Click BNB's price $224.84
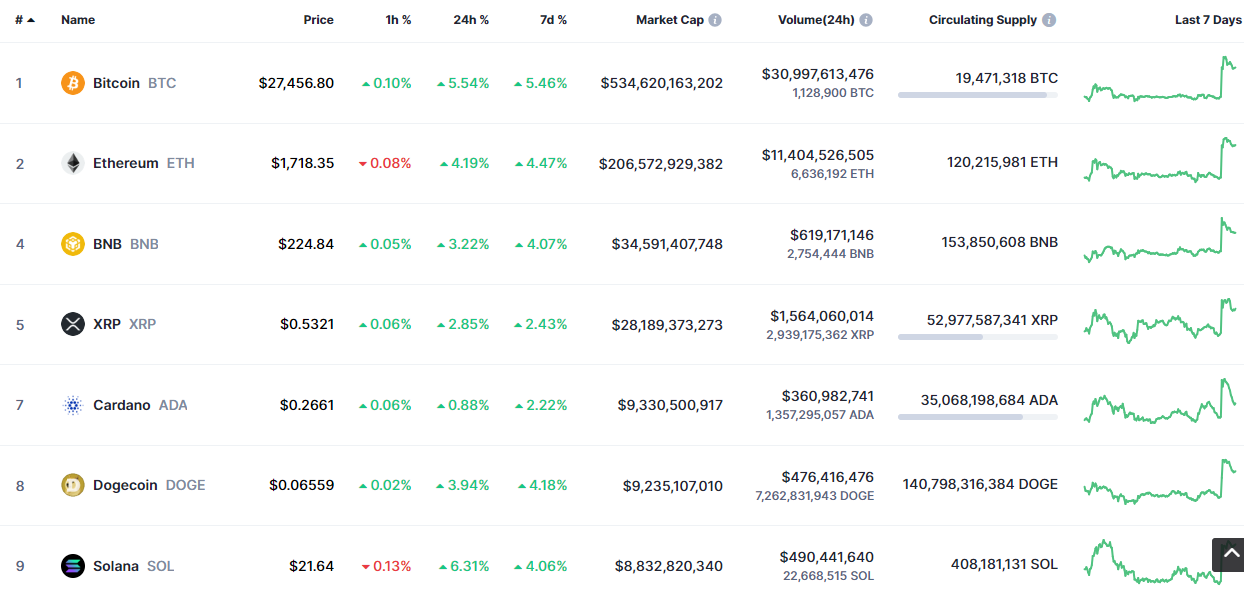The height and width of the screenshot is (592, 1244). (x=307, y=244)
